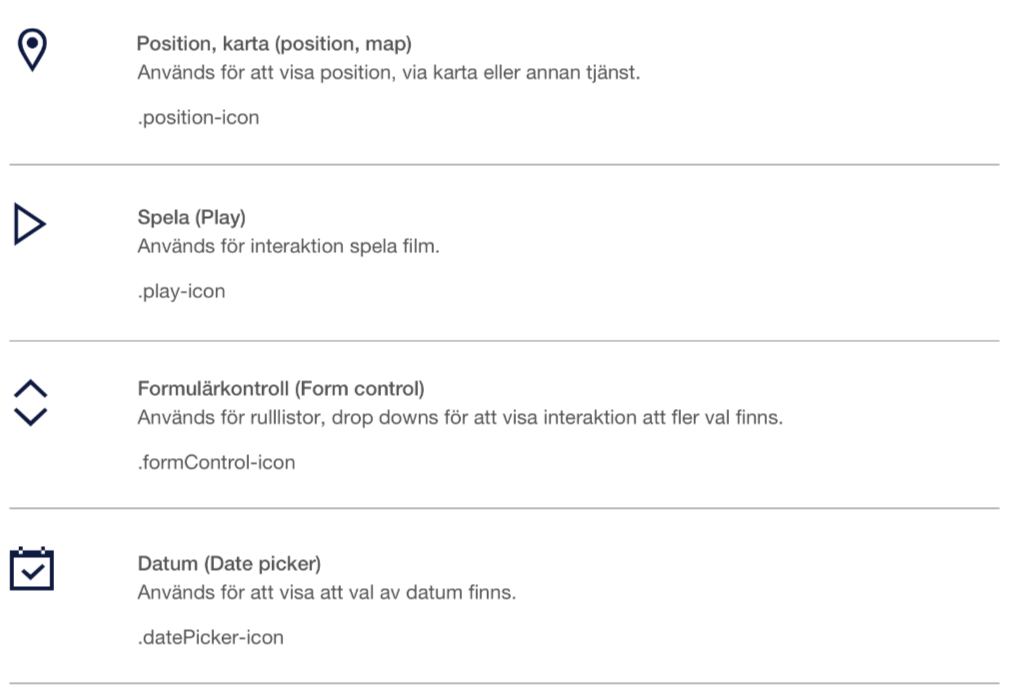Click the play triangle icon

(x=30, y=224)
